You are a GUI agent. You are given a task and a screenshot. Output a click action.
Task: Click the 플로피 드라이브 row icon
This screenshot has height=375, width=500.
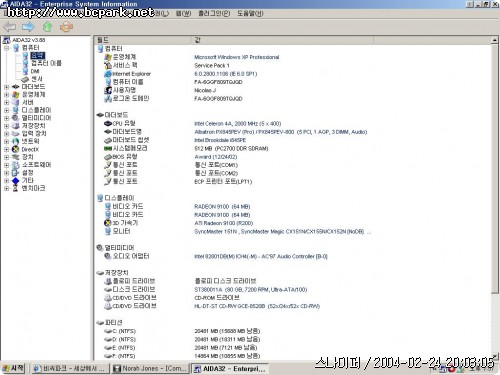108,281
